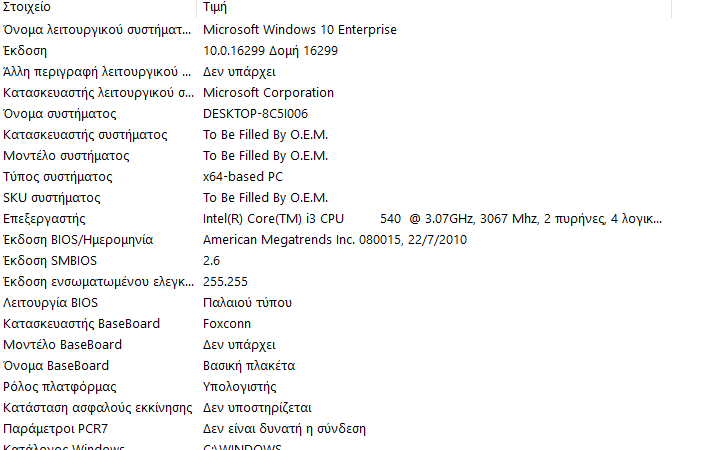Select the Κατασκευαστής BaseBoard Foxconn row
706x450 pixels.
point(335,324)
